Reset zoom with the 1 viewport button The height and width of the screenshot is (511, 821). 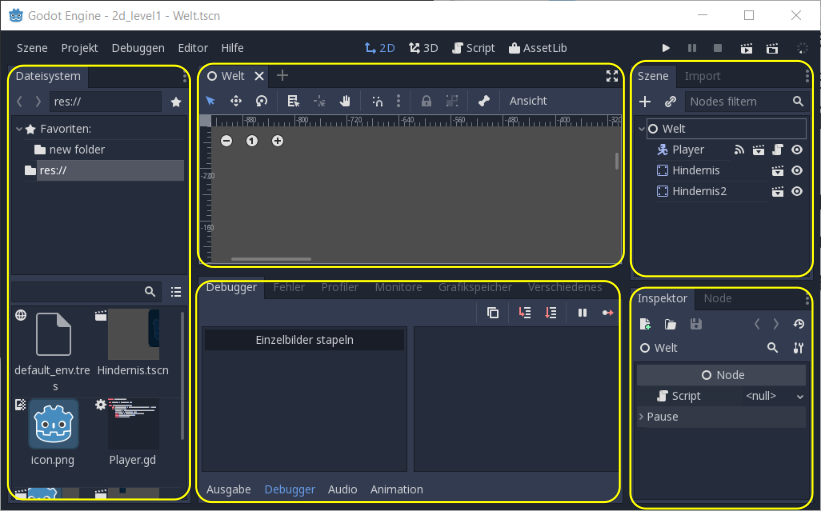(252, 140)
